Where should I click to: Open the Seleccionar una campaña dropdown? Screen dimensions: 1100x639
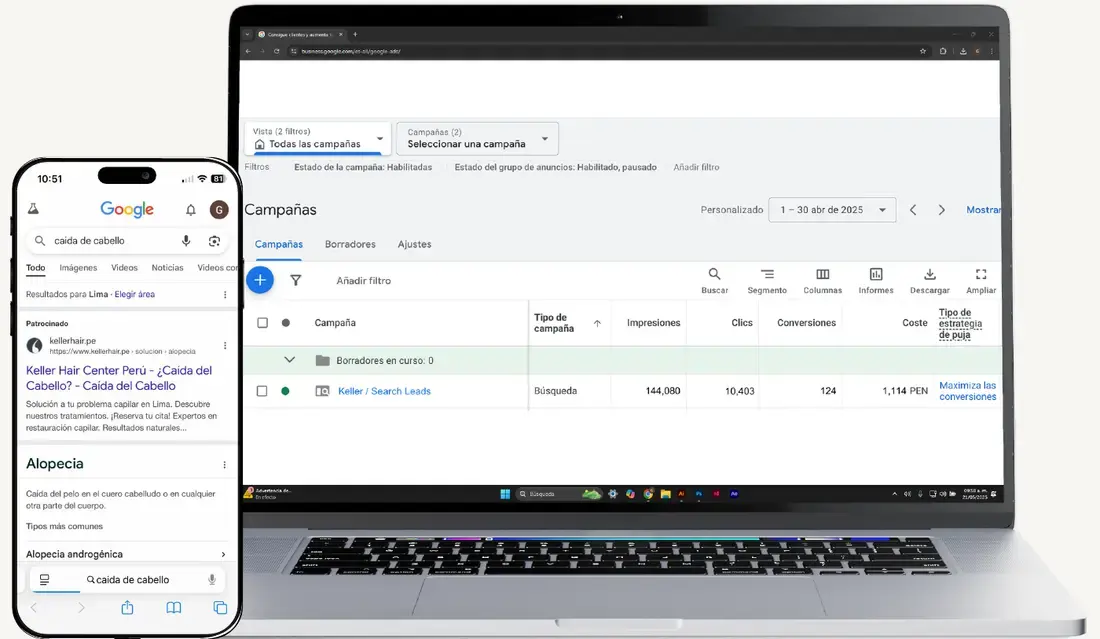(x=477, y=138)
